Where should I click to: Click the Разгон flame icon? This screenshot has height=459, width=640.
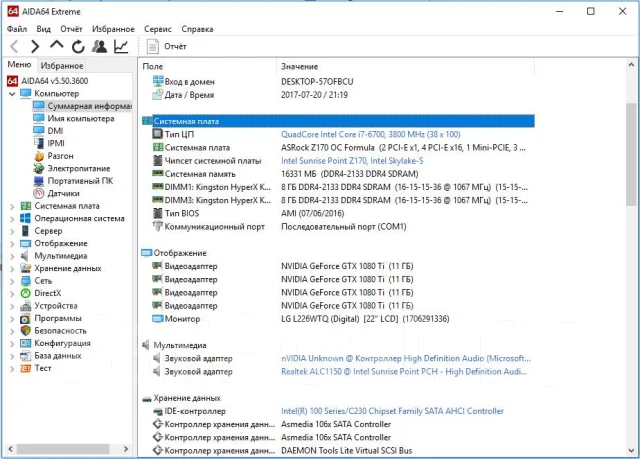tap(39, 156)
